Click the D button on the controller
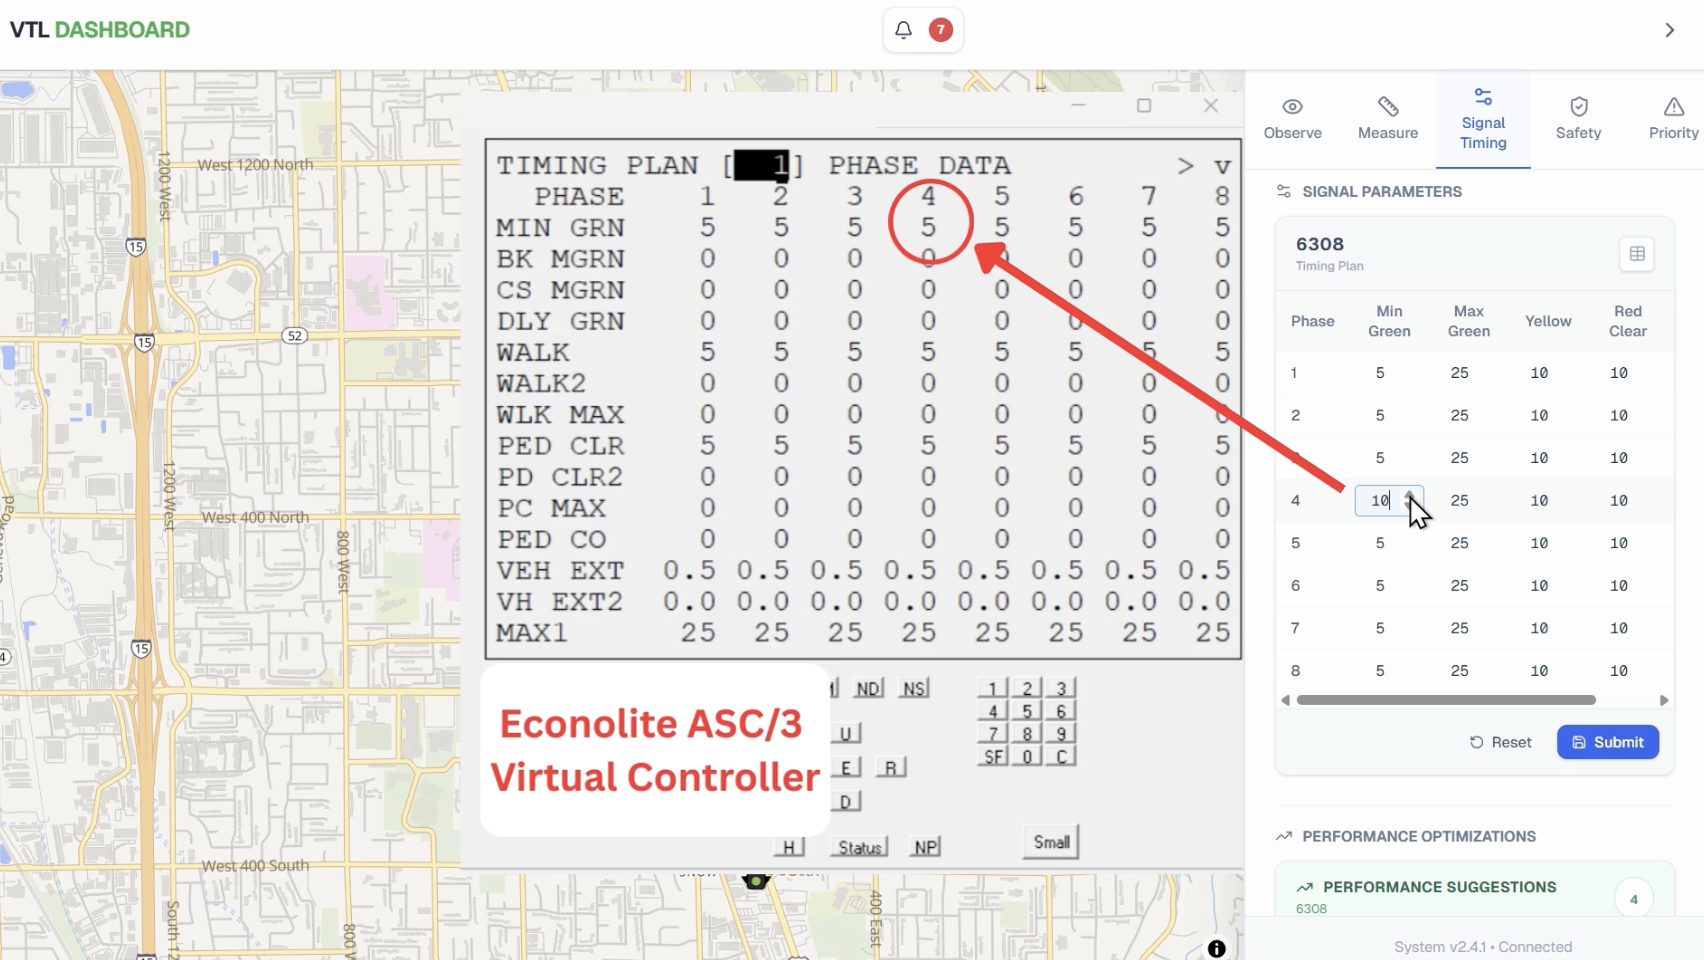 (x=846, y=801)
